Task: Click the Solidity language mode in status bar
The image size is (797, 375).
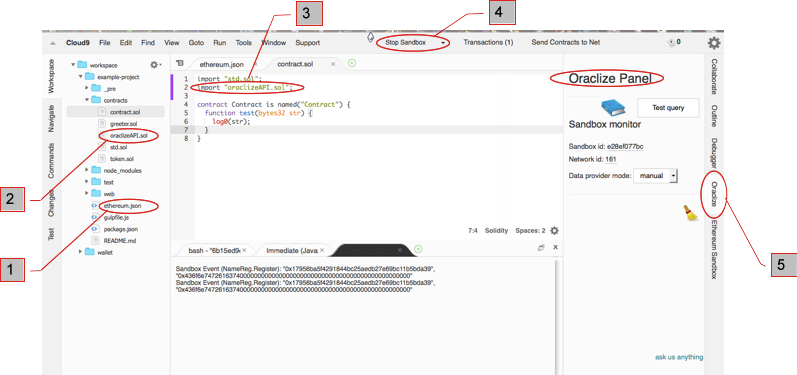Action: pos(496,231)
